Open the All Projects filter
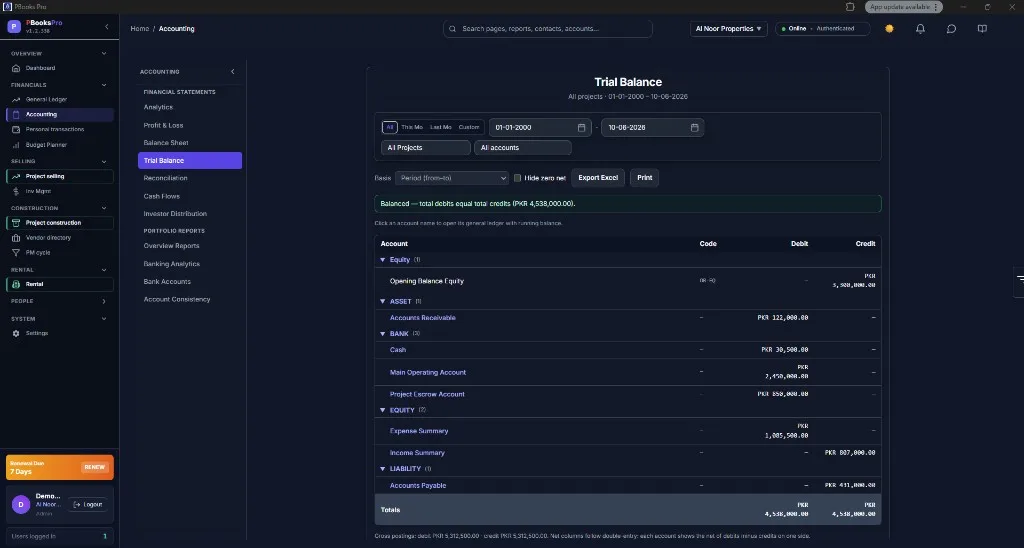The image size is (1024, 548). click(425, 148)
